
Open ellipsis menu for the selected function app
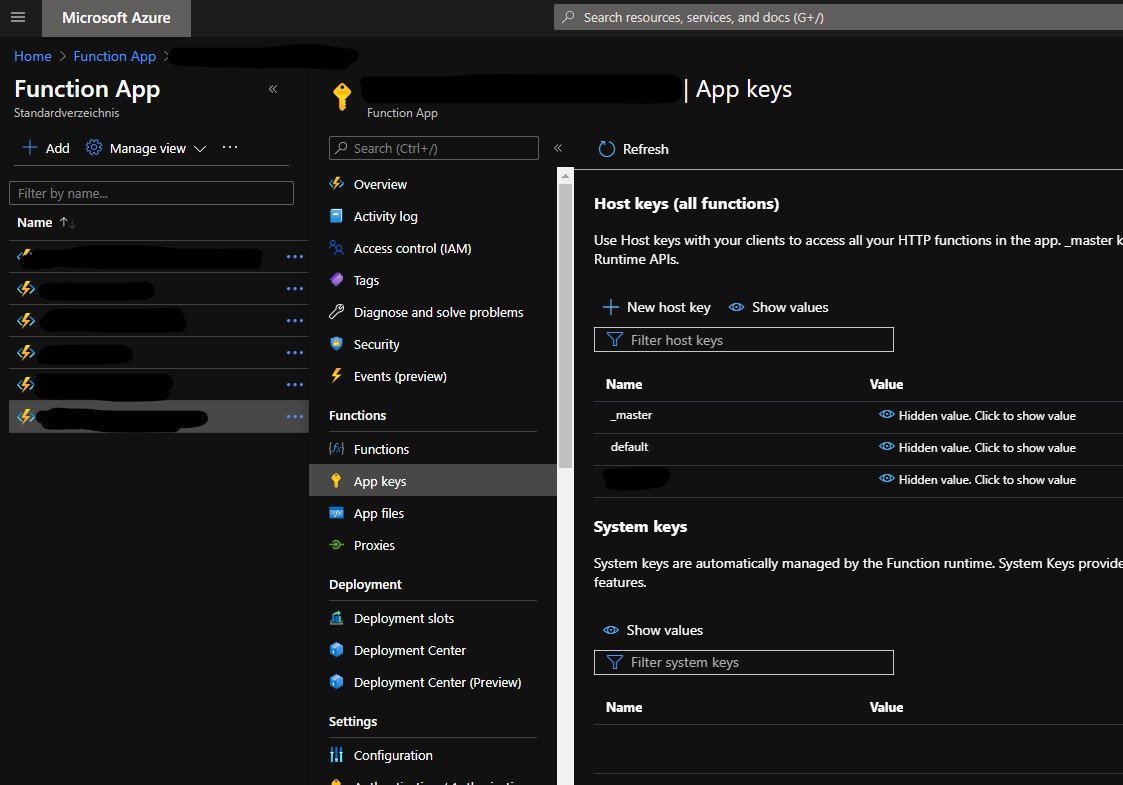point(295,416)
